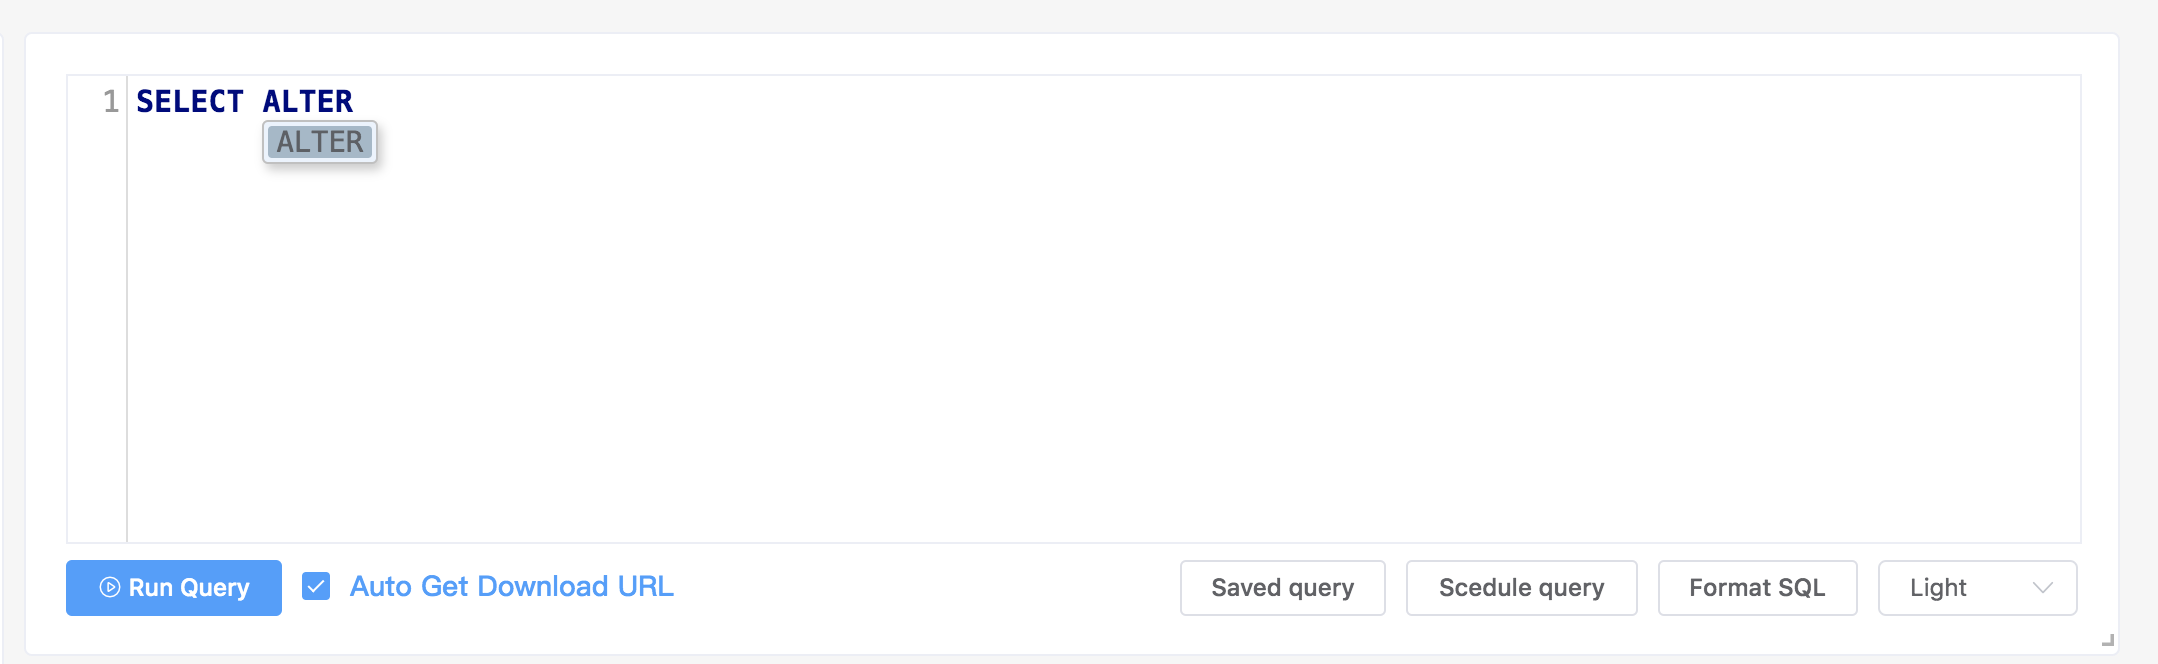Viewport: 2158px width, 664px height.
Task: Click the Light text in theme selector
Action: click(1937, 588)
